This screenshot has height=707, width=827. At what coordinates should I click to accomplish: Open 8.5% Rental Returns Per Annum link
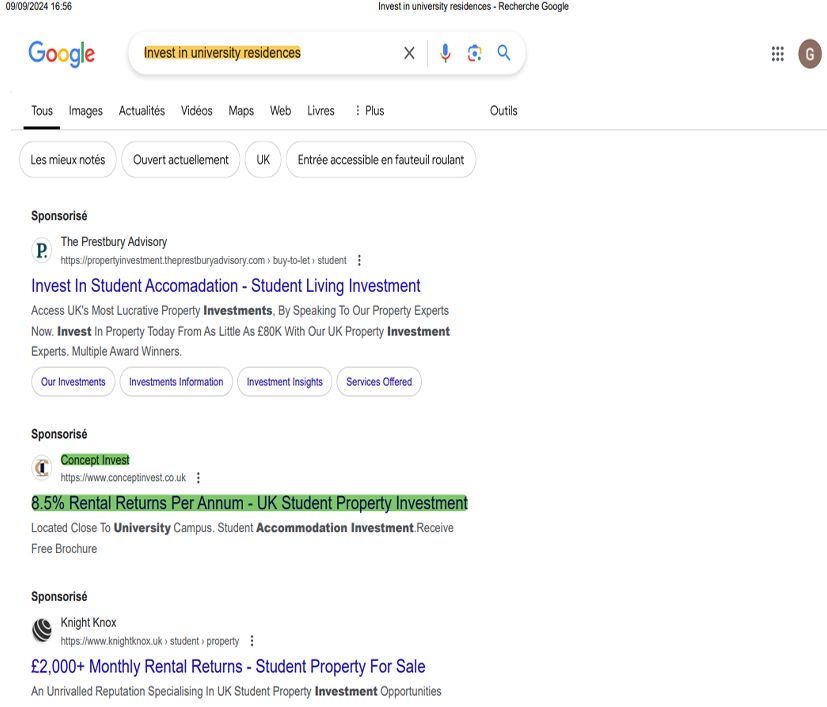(x=249, y=503)
